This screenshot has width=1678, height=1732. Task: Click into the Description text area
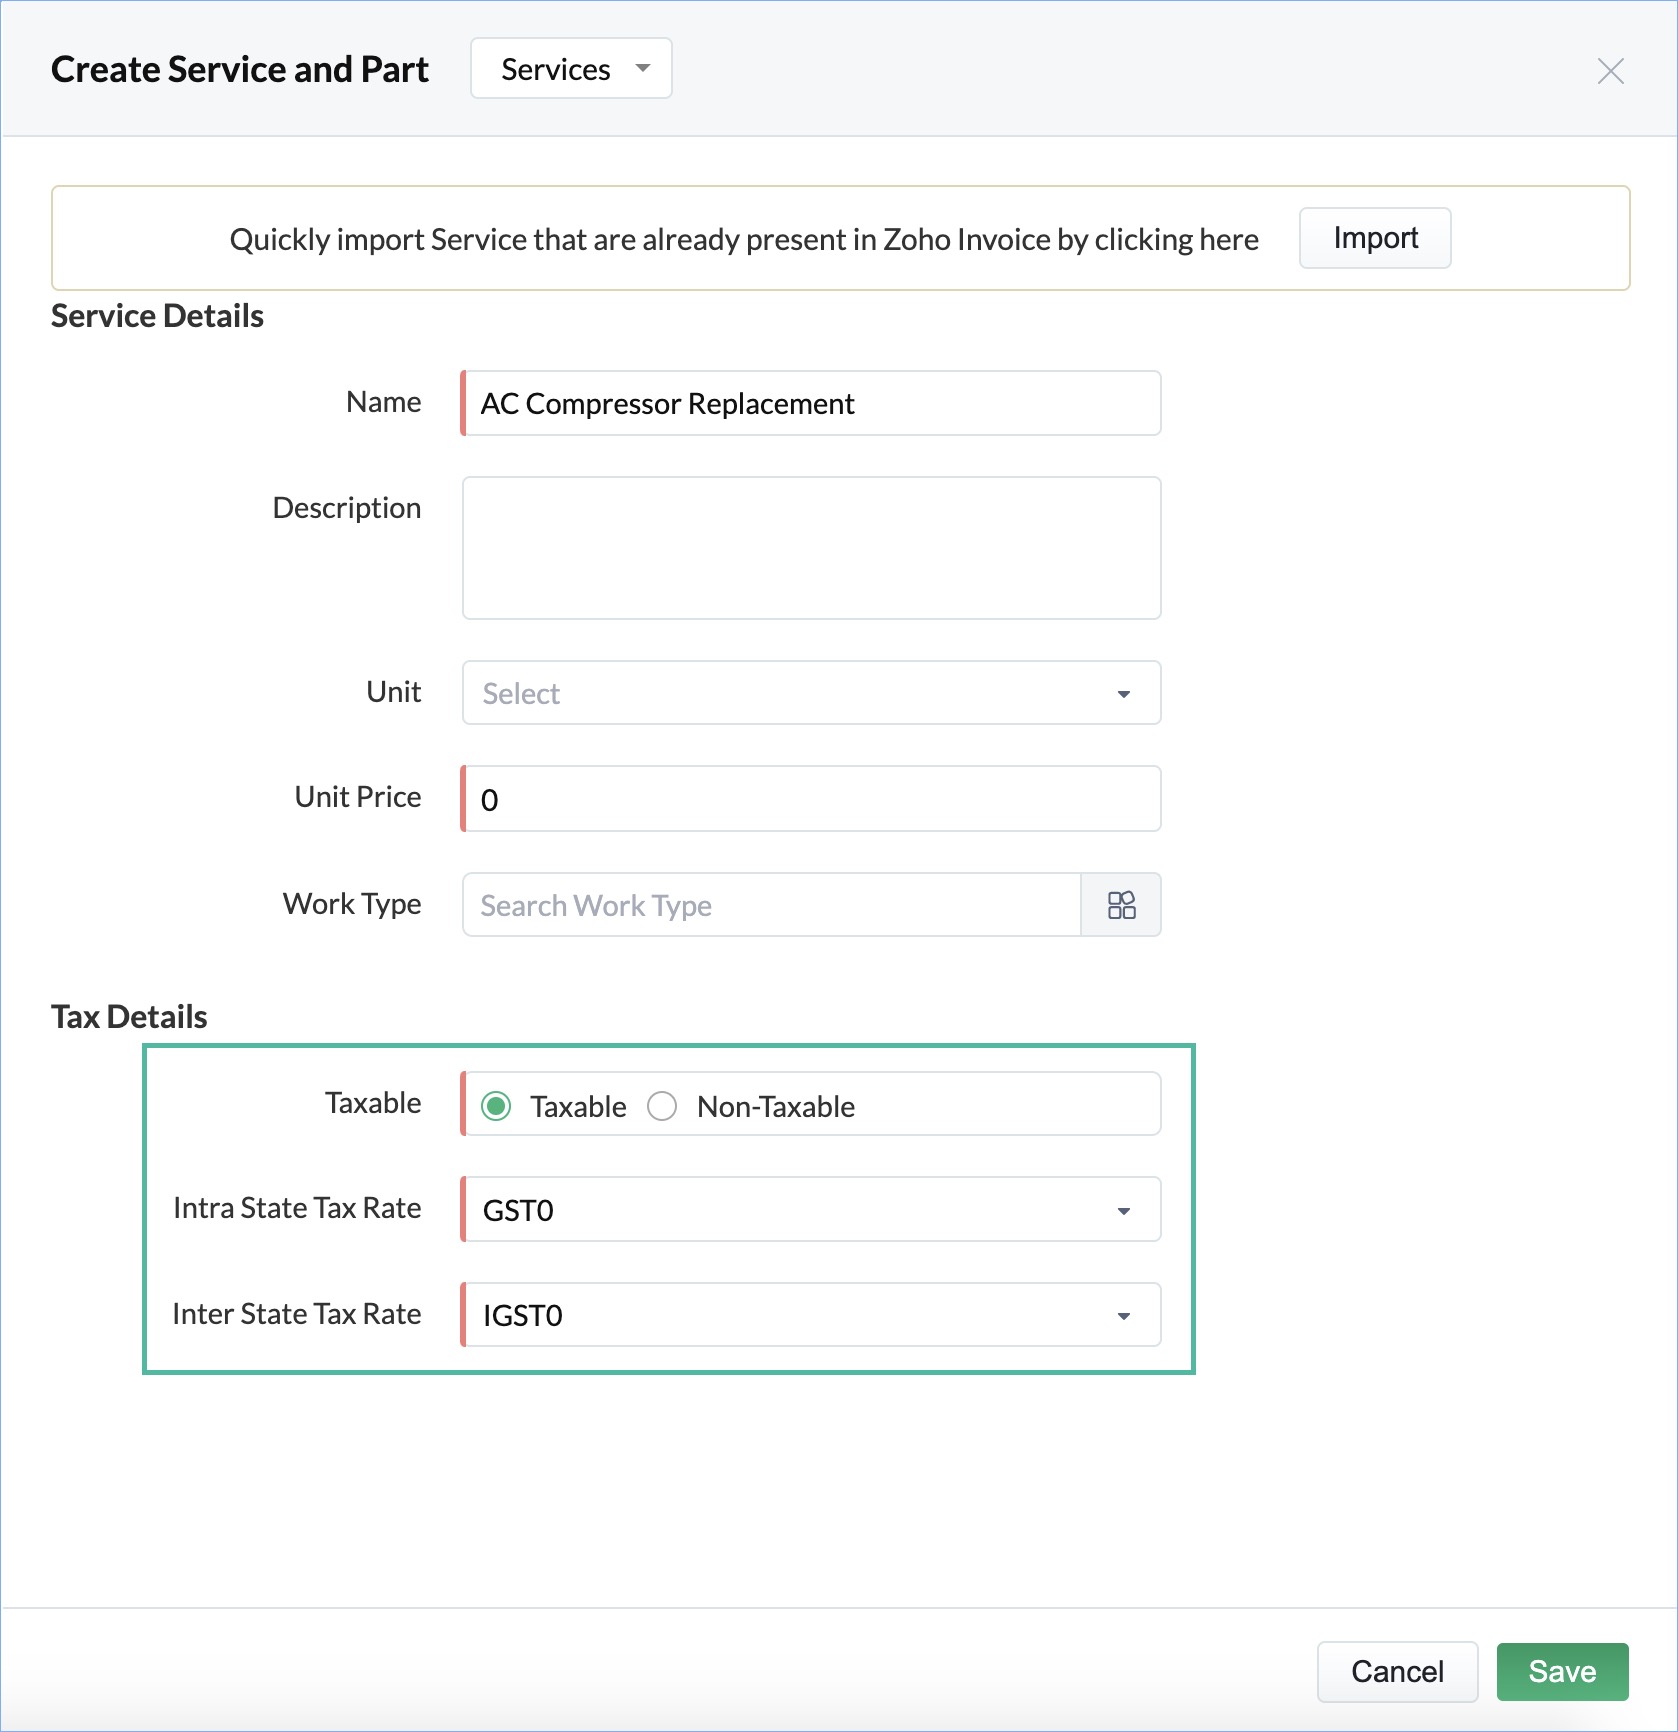(811, 548)
